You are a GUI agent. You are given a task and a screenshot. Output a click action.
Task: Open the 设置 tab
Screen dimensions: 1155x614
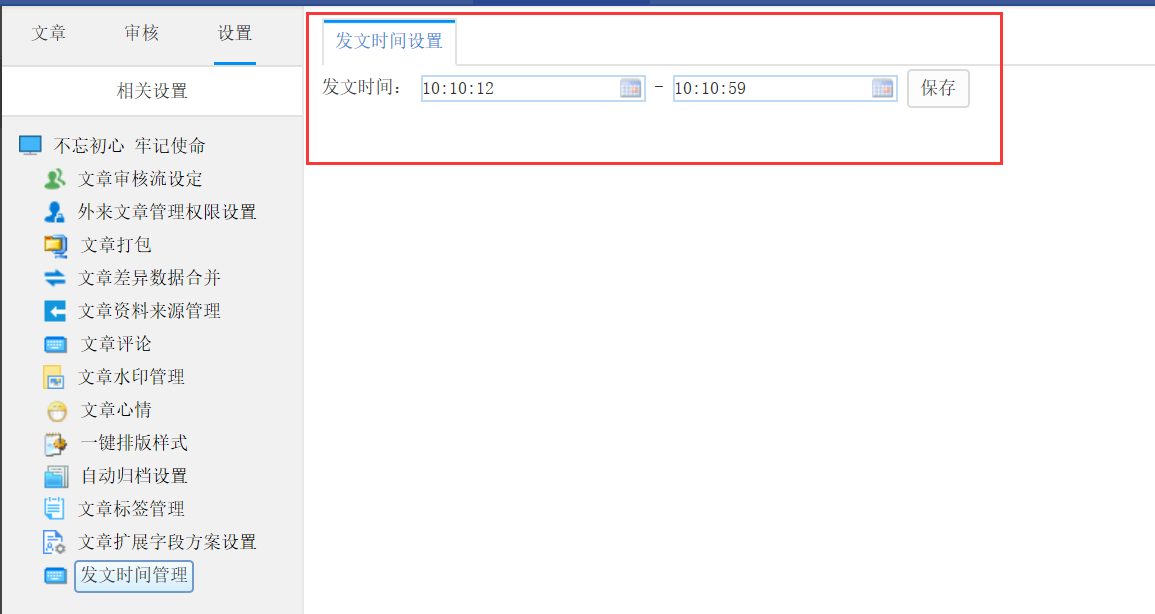235,33
